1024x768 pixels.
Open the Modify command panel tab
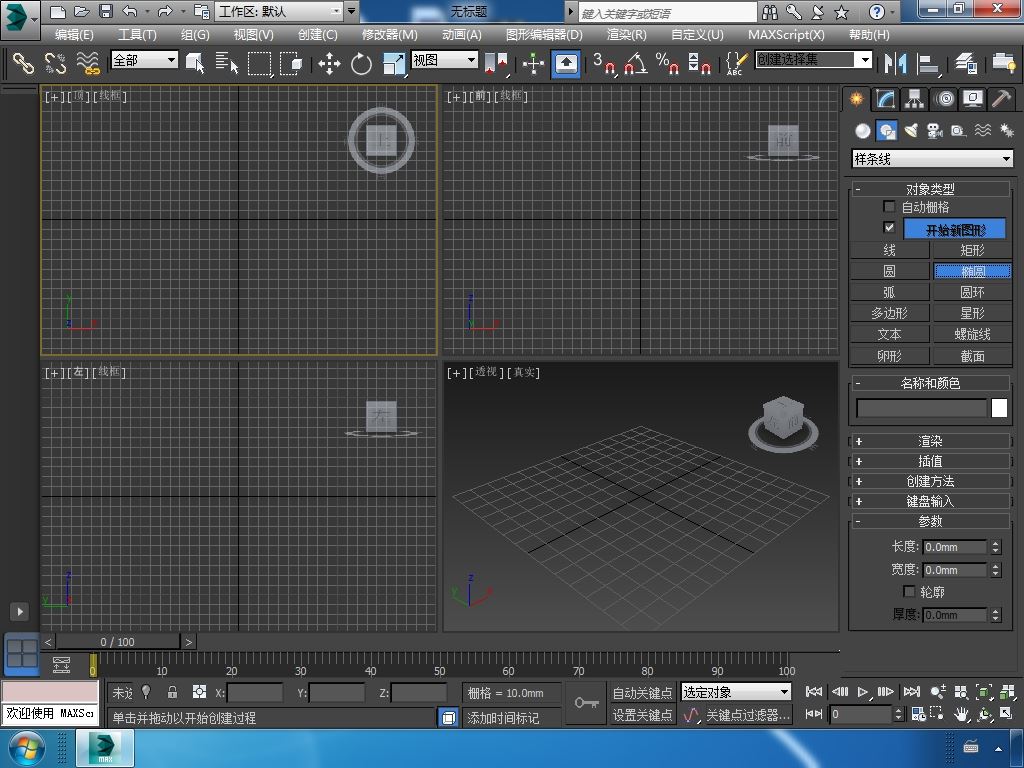pos(885,99)
